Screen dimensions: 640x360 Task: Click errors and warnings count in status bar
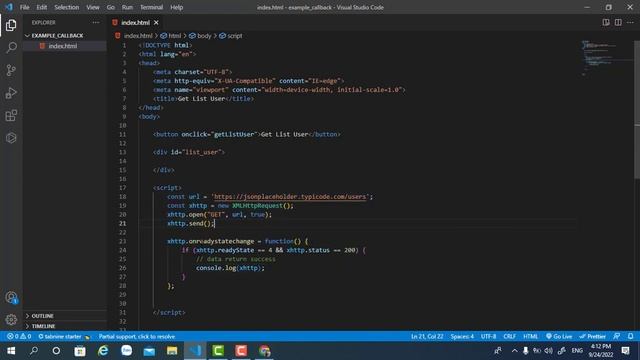click(19, 336)
